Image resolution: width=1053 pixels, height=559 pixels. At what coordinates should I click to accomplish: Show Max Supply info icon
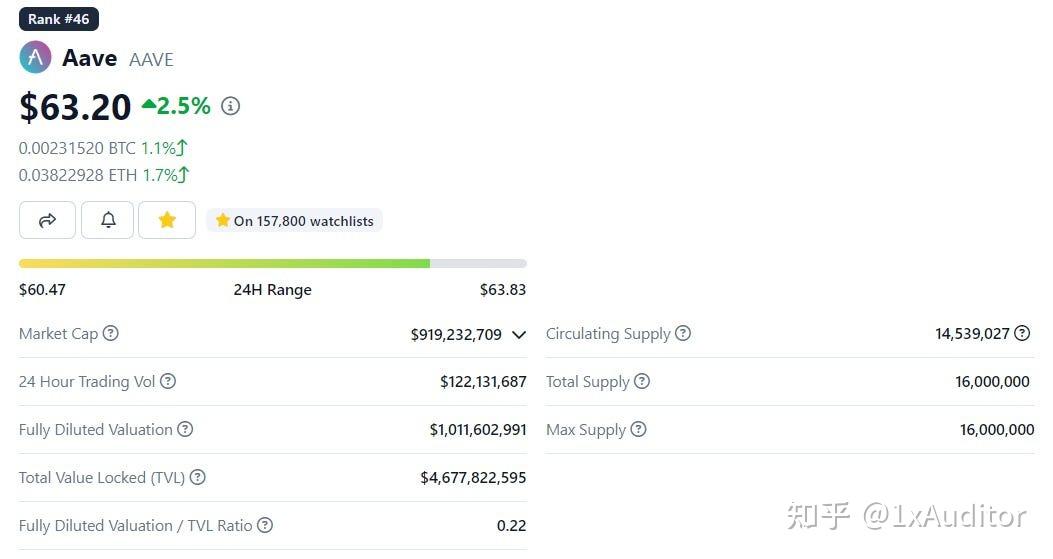[x=638, y=429]
